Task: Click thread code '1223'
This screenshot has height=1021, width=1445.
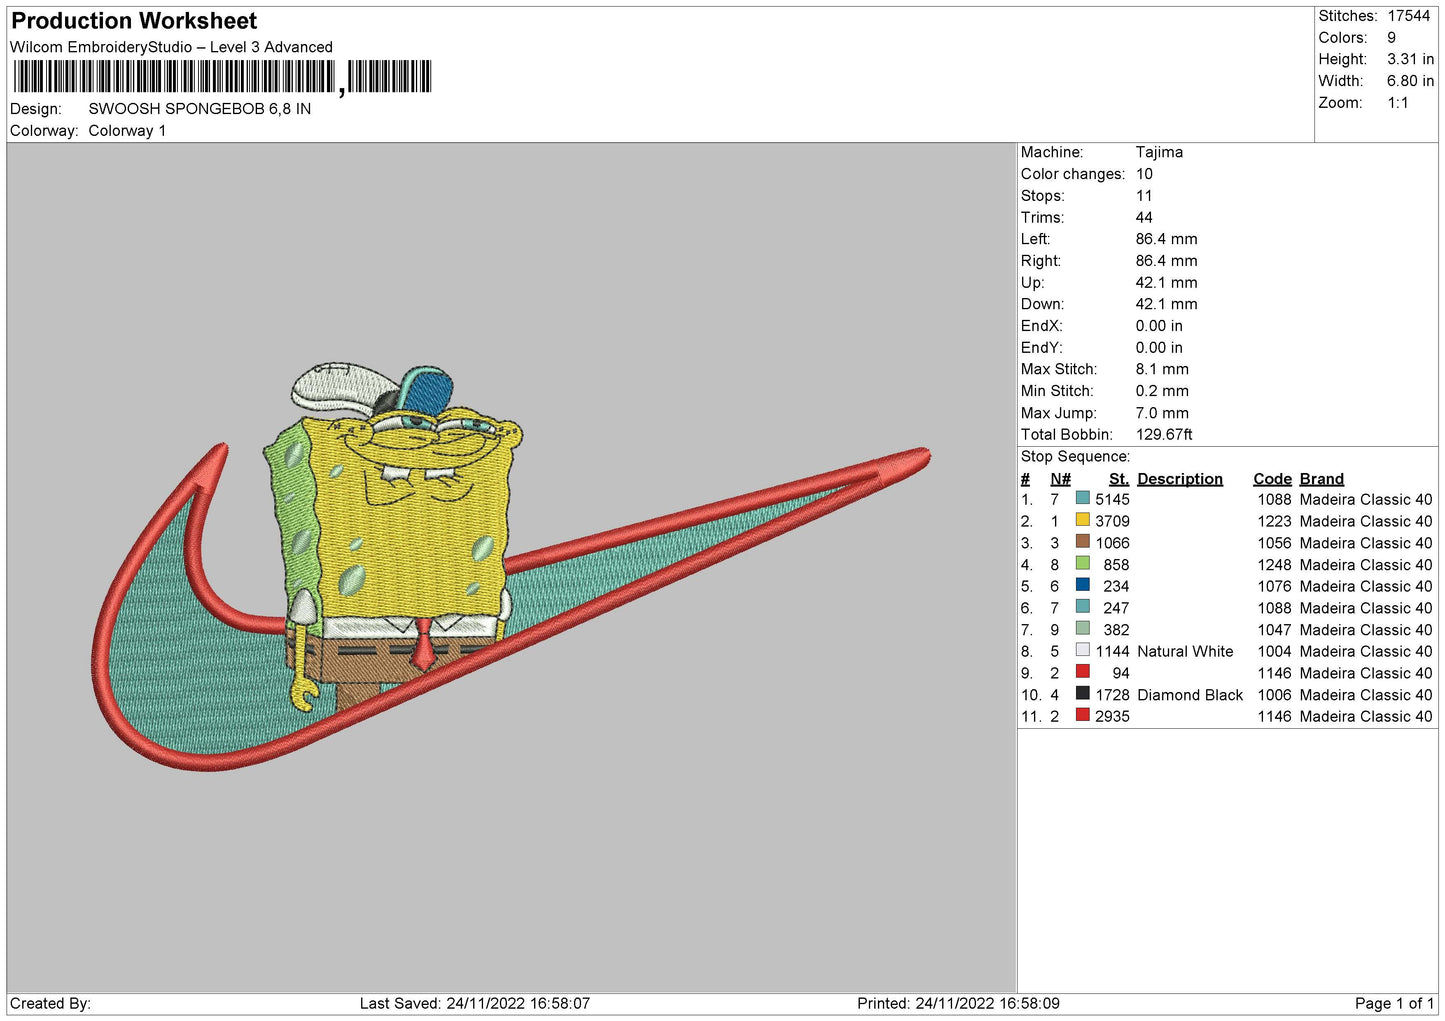Action: click(1274, 521)
